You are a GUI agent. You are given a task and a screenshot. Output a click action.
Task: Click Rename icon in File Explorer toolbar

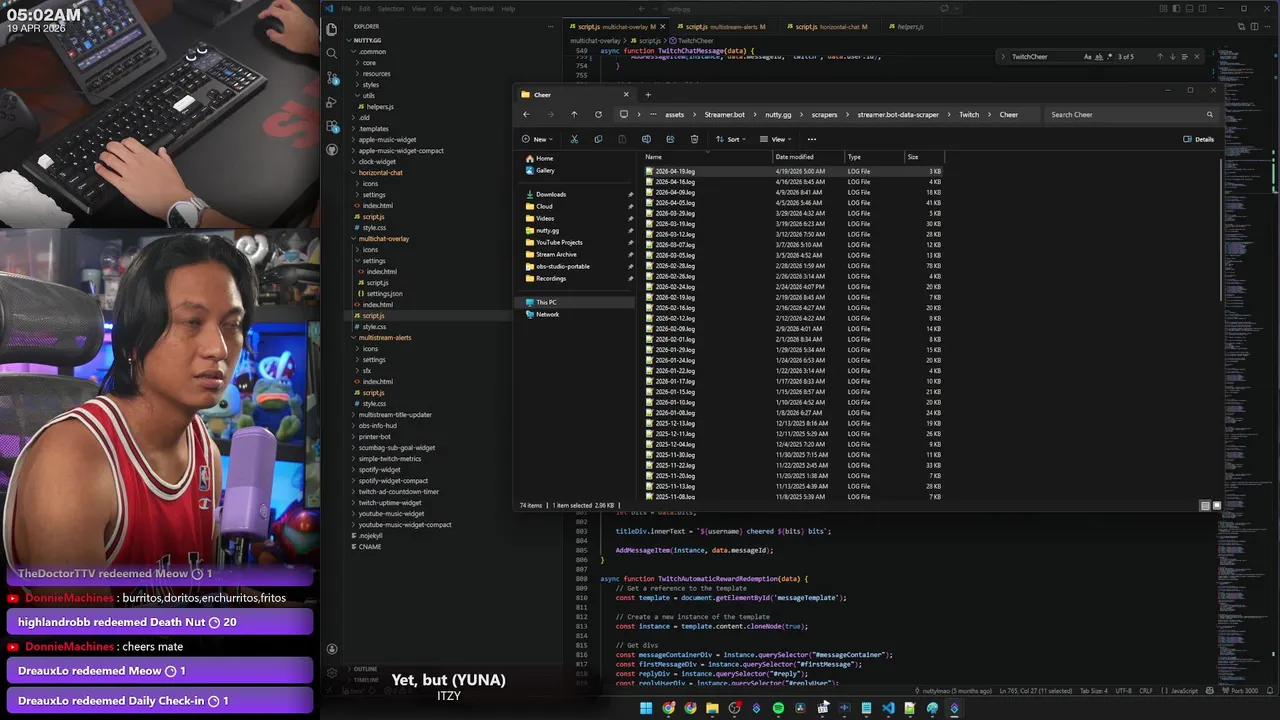pyautogui.click(x=646, y=139)
